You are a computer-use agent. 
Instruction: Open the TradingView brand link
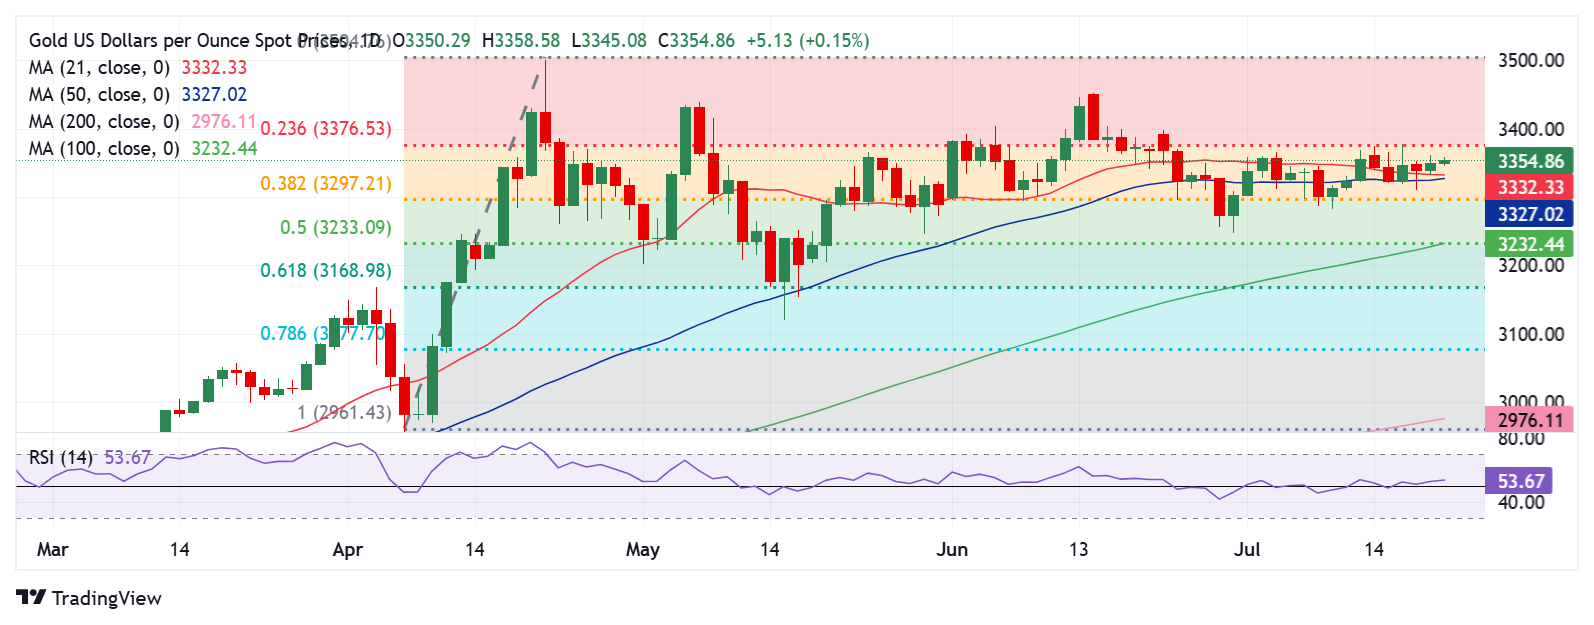(89, 598)
